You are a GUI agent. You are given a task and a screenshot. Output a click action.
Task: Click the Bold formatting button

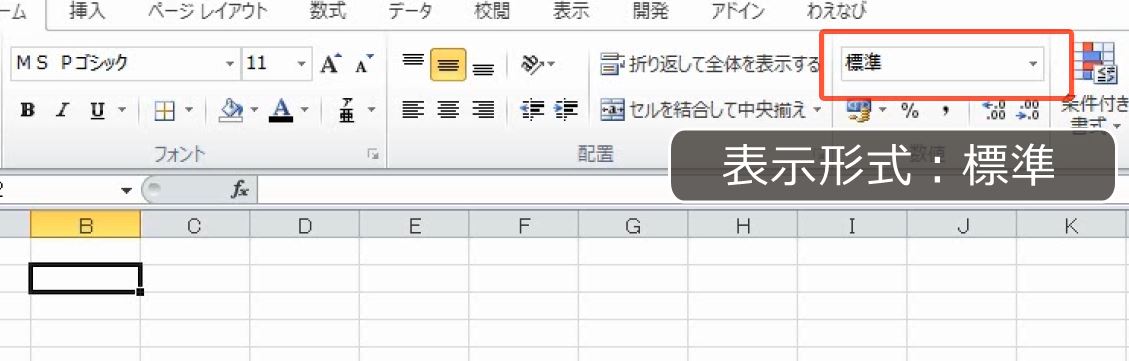27,110
